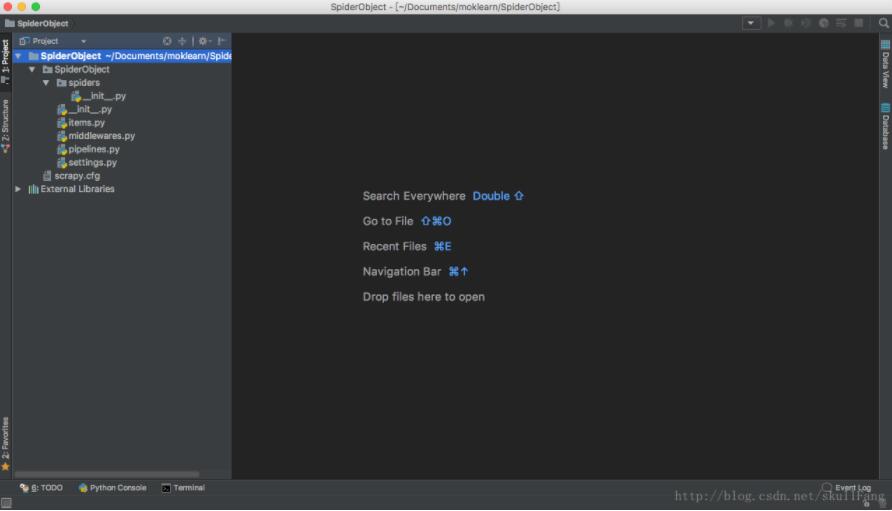Collapse the root SpiderObject project node
The width and height of the screenshot is (892, 511).
pos(18,56)
